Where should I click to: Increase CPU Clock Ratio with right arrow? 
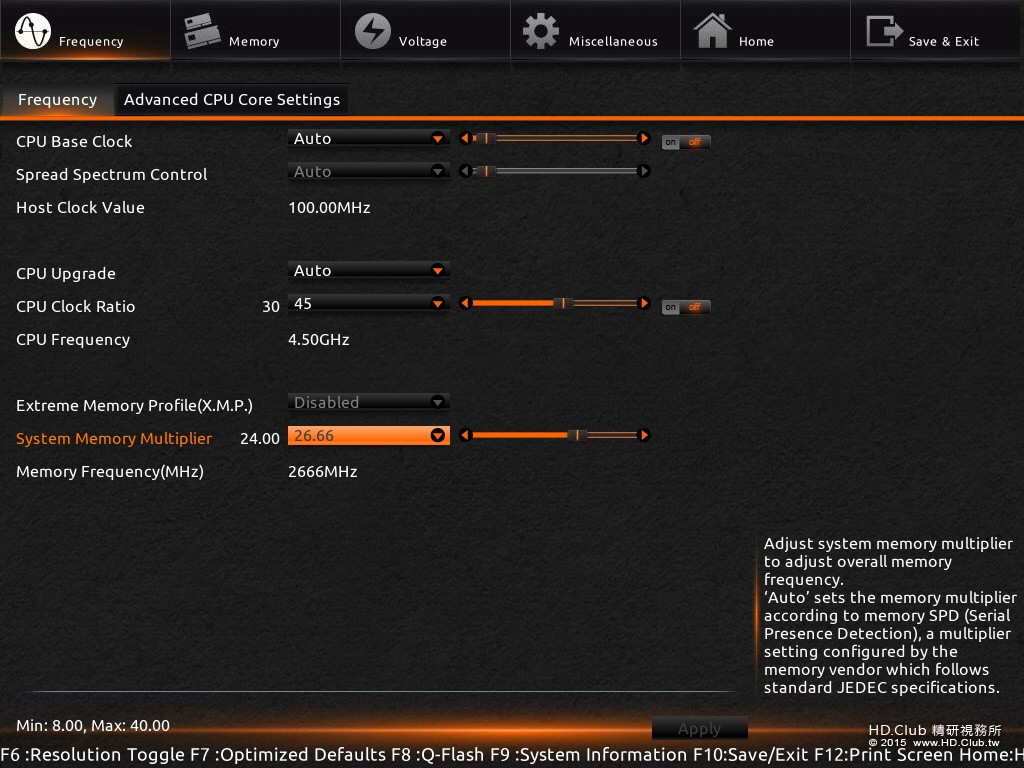644,303
